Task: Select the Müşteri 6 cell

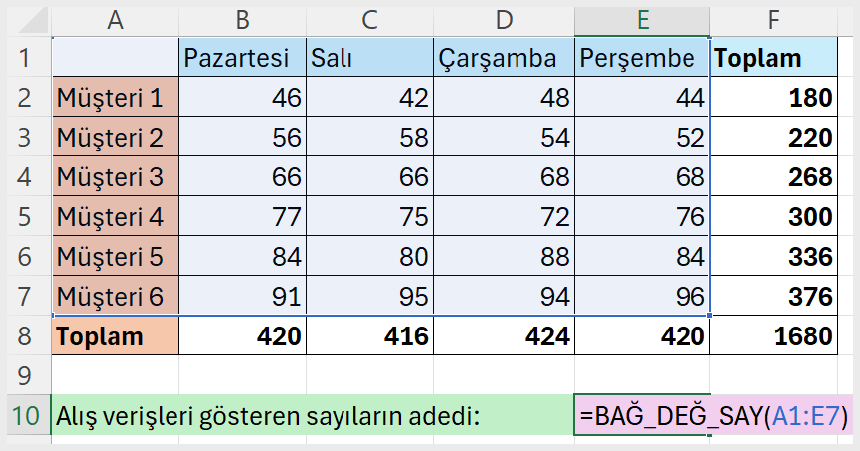Action: (115, 296)
